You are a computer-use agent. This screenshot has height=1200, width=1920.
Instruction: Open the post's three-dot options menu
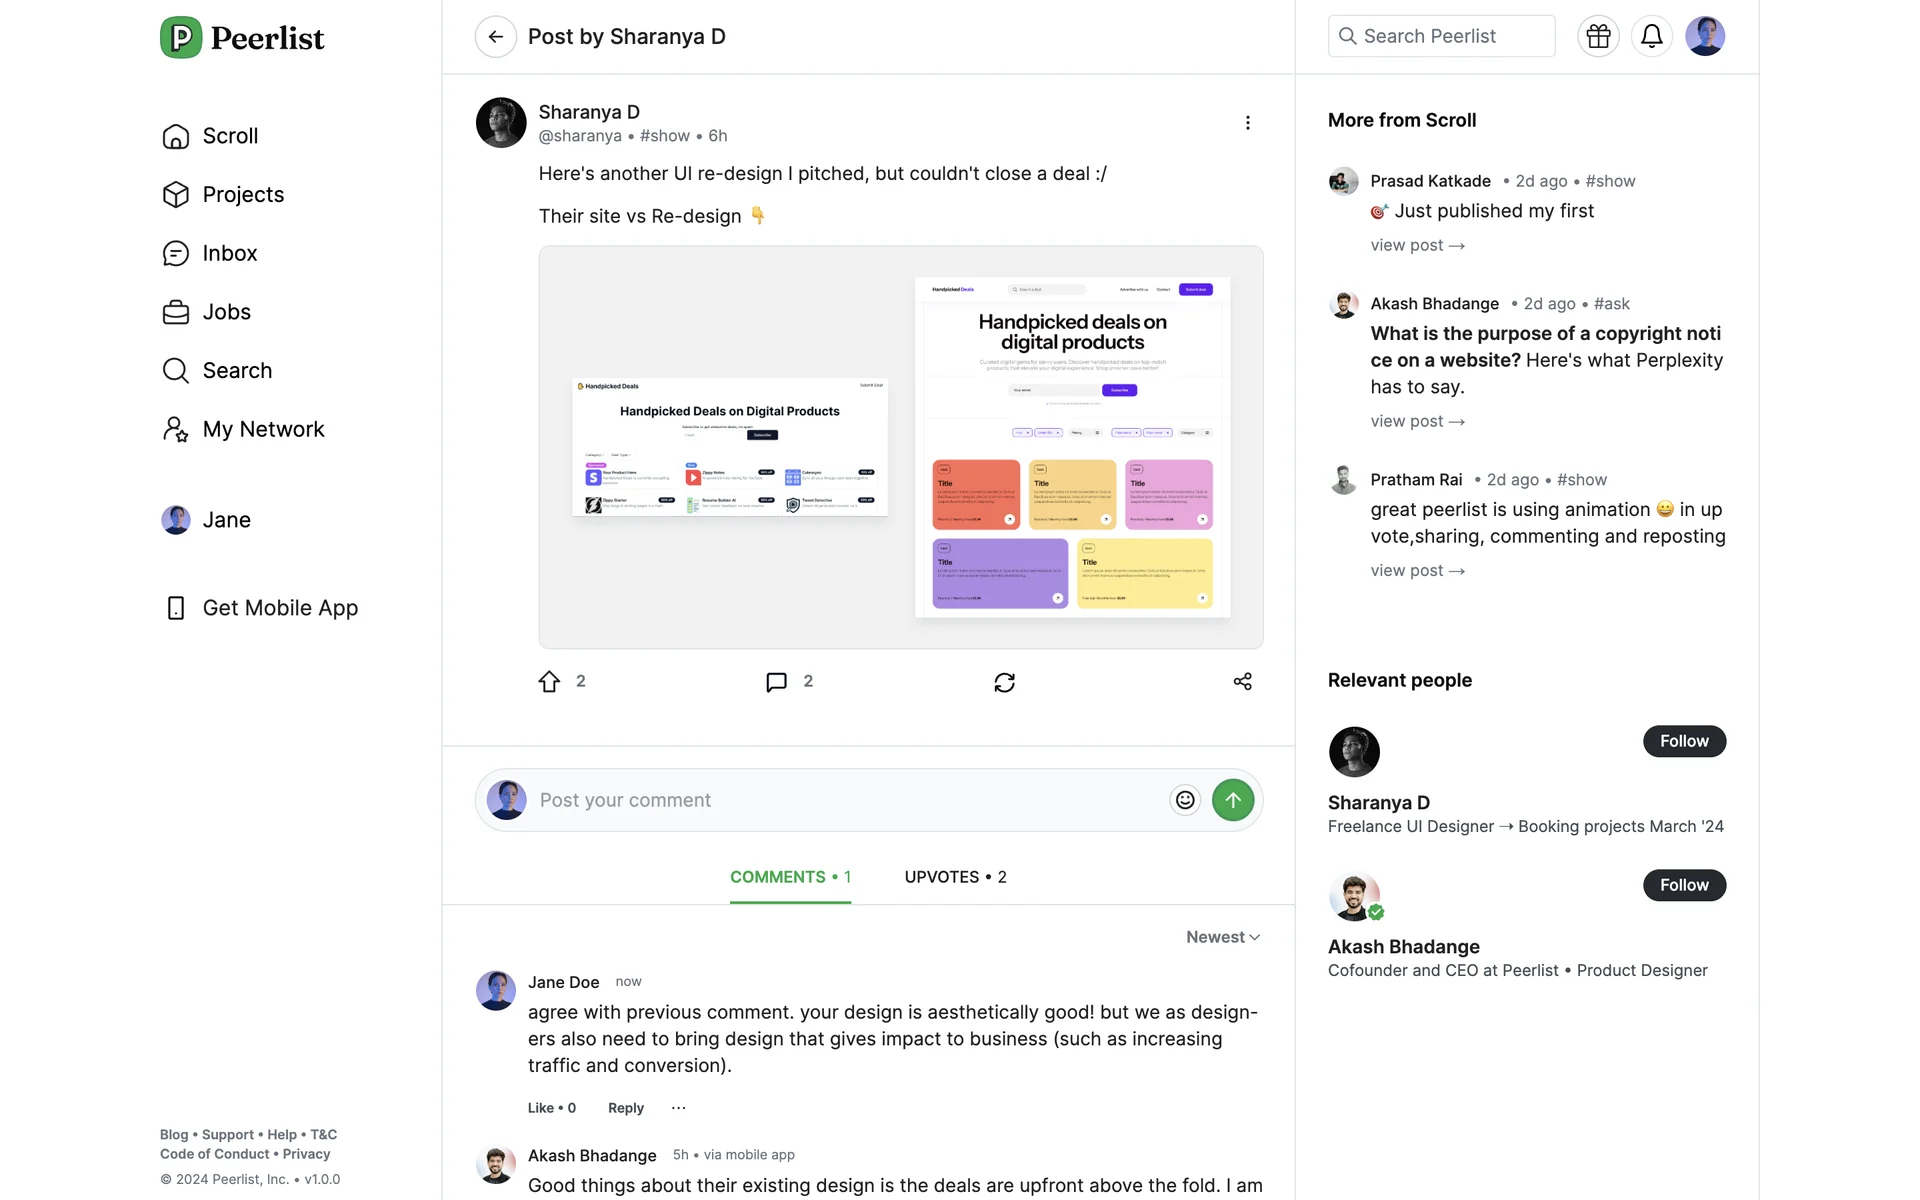pyautogui.click(x=1247, y=123)
